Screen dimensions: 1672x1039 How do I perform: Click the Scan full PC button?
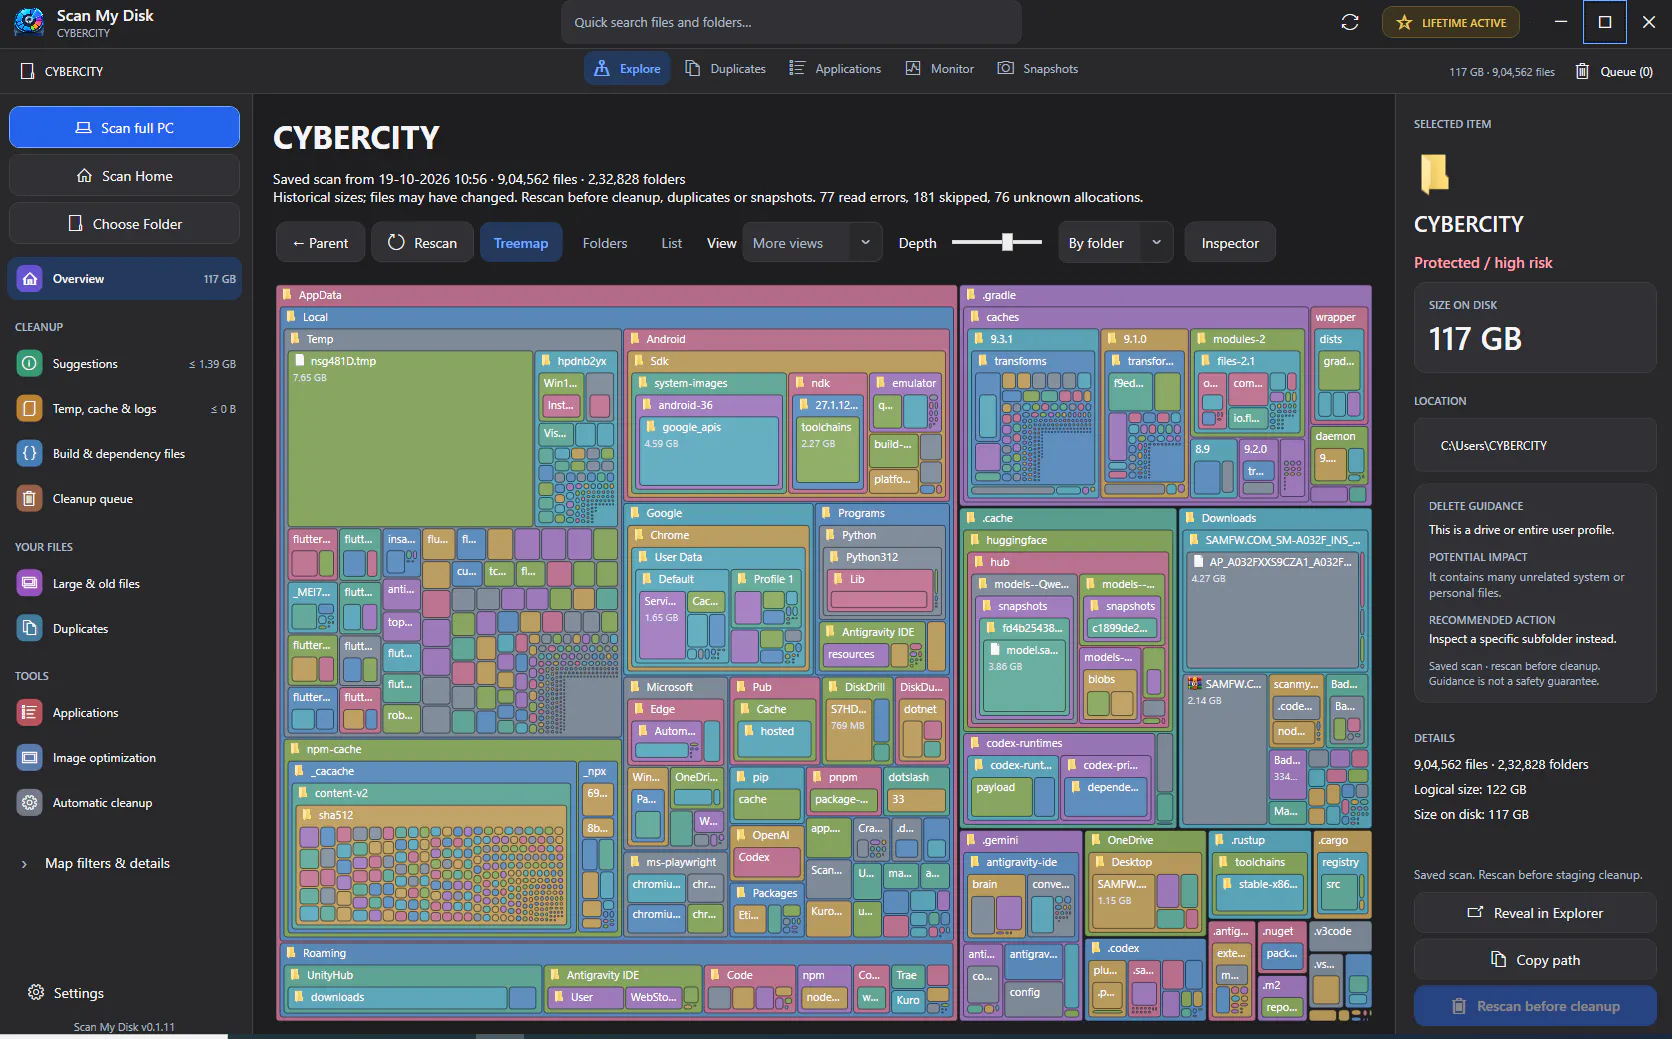click(124, 128)
